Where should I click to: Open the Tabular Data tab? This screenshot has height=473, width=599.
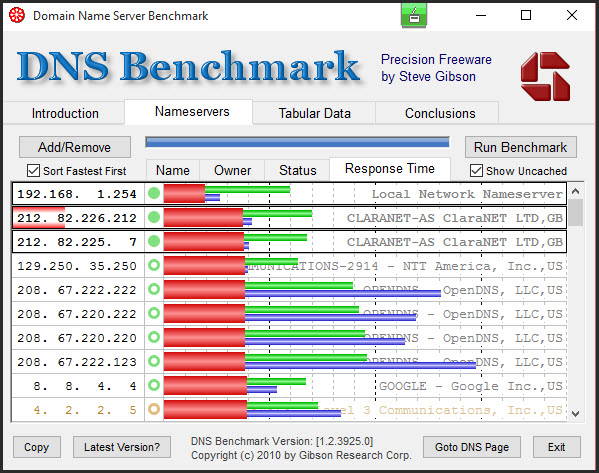(314, 113)
